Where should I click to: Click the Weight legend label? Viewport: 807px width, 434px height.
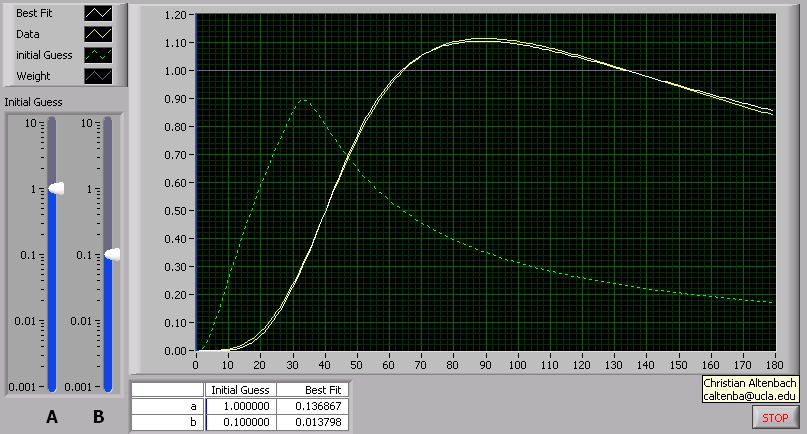pyautogui.click(x=33, y=76)
